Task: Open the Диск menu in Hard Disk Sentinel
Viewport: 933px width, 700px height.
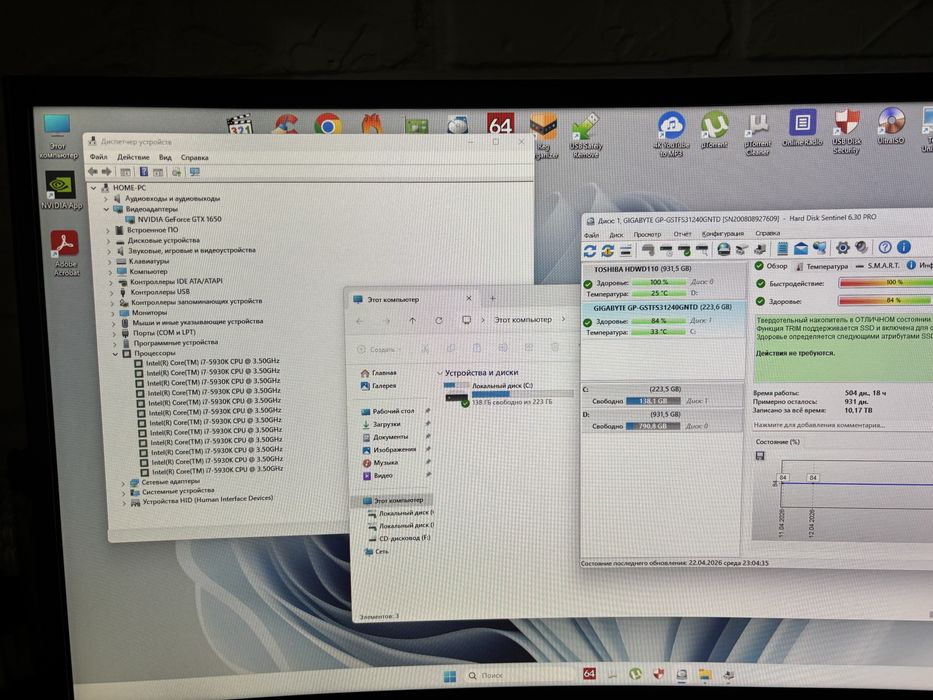Action: point(616,235)
